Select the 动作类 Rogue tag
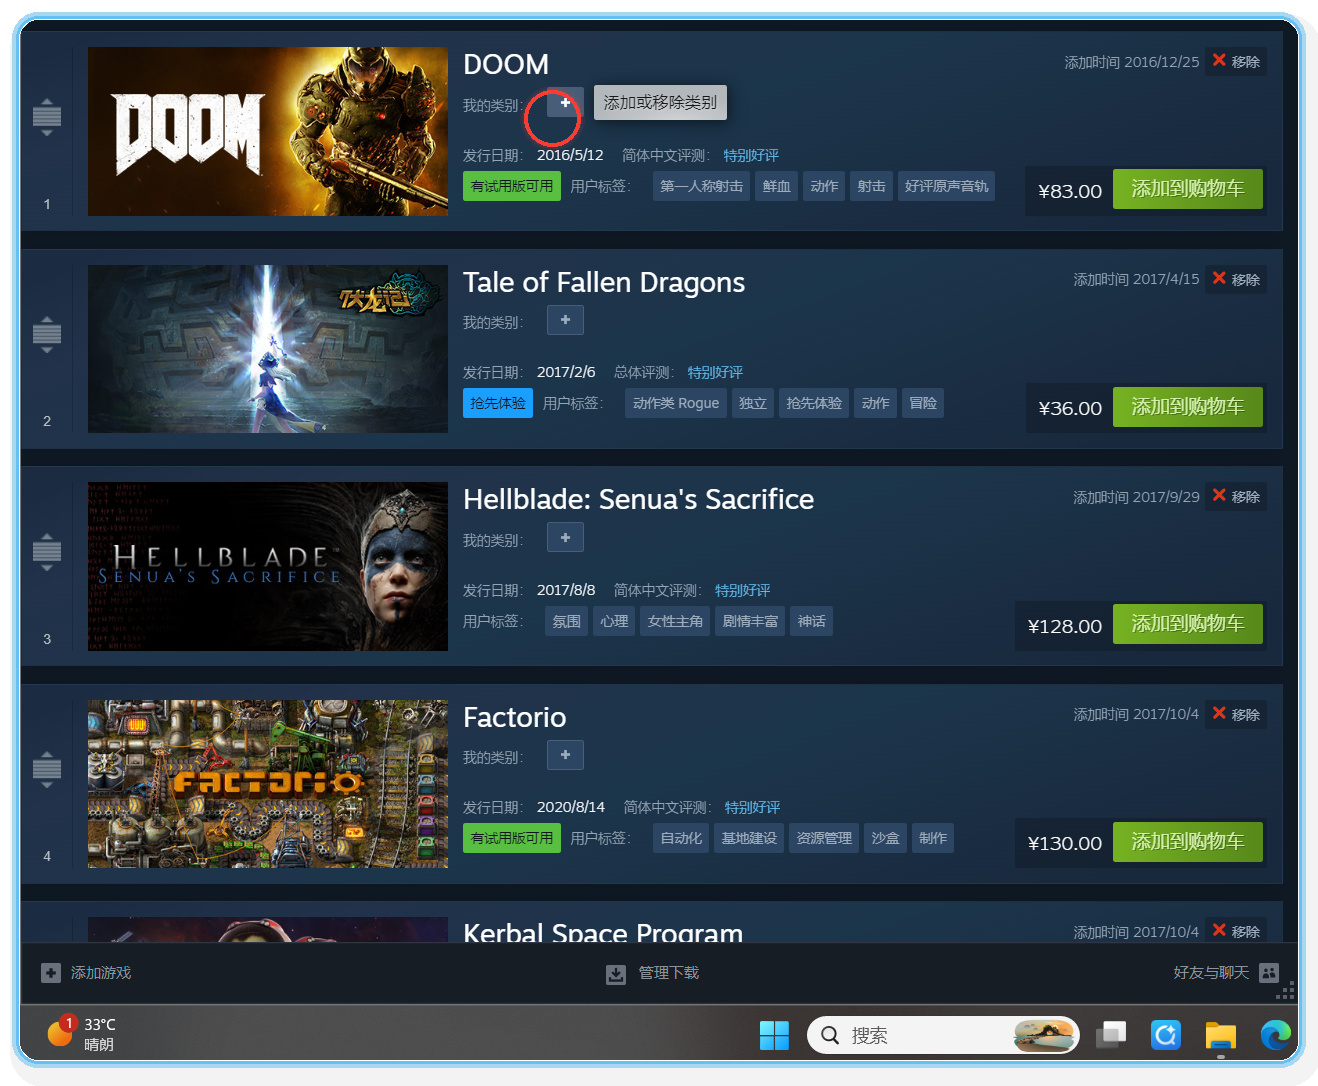The height and width of the screenshot is (1086, 1318). (x=676, y=403)
